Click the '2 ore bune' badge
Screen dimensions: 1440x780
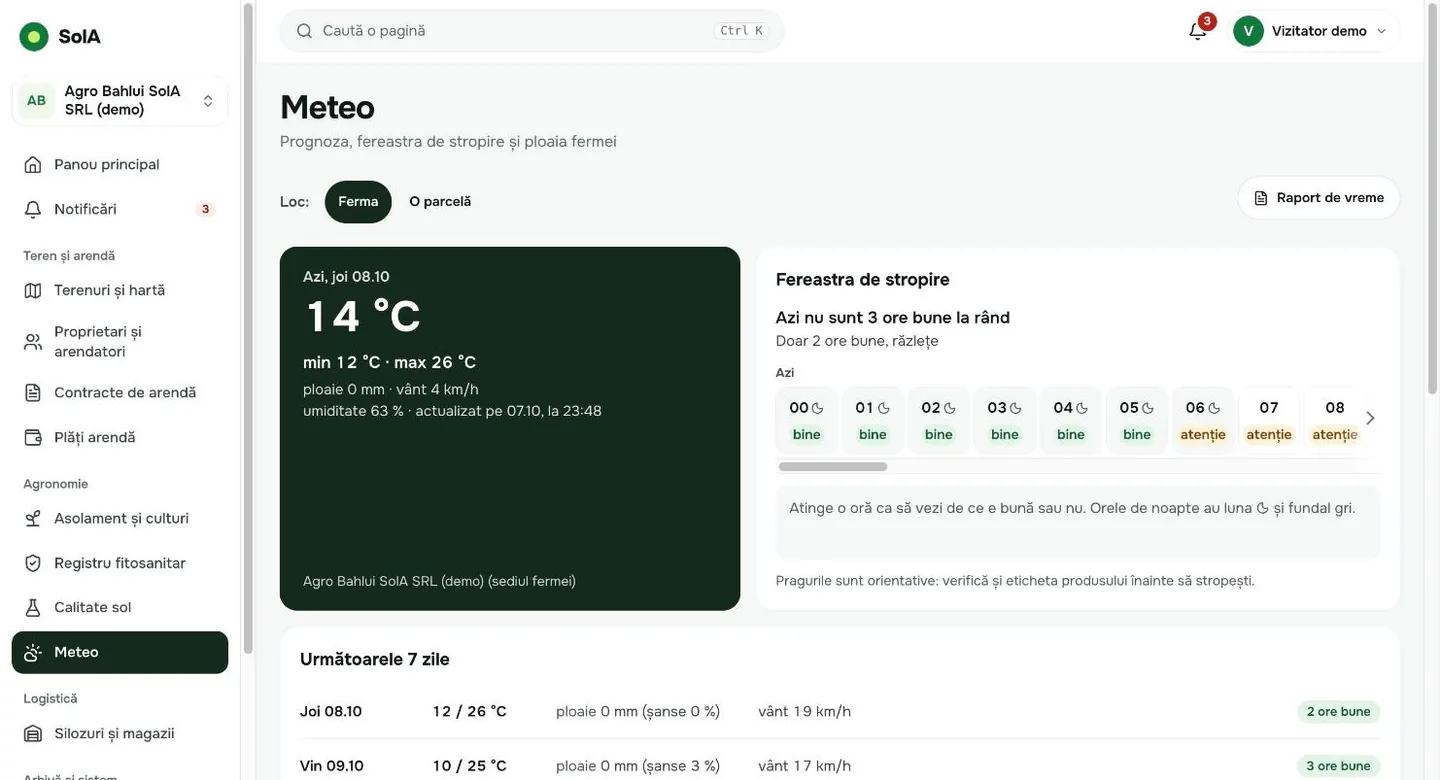pos(1338,712)
